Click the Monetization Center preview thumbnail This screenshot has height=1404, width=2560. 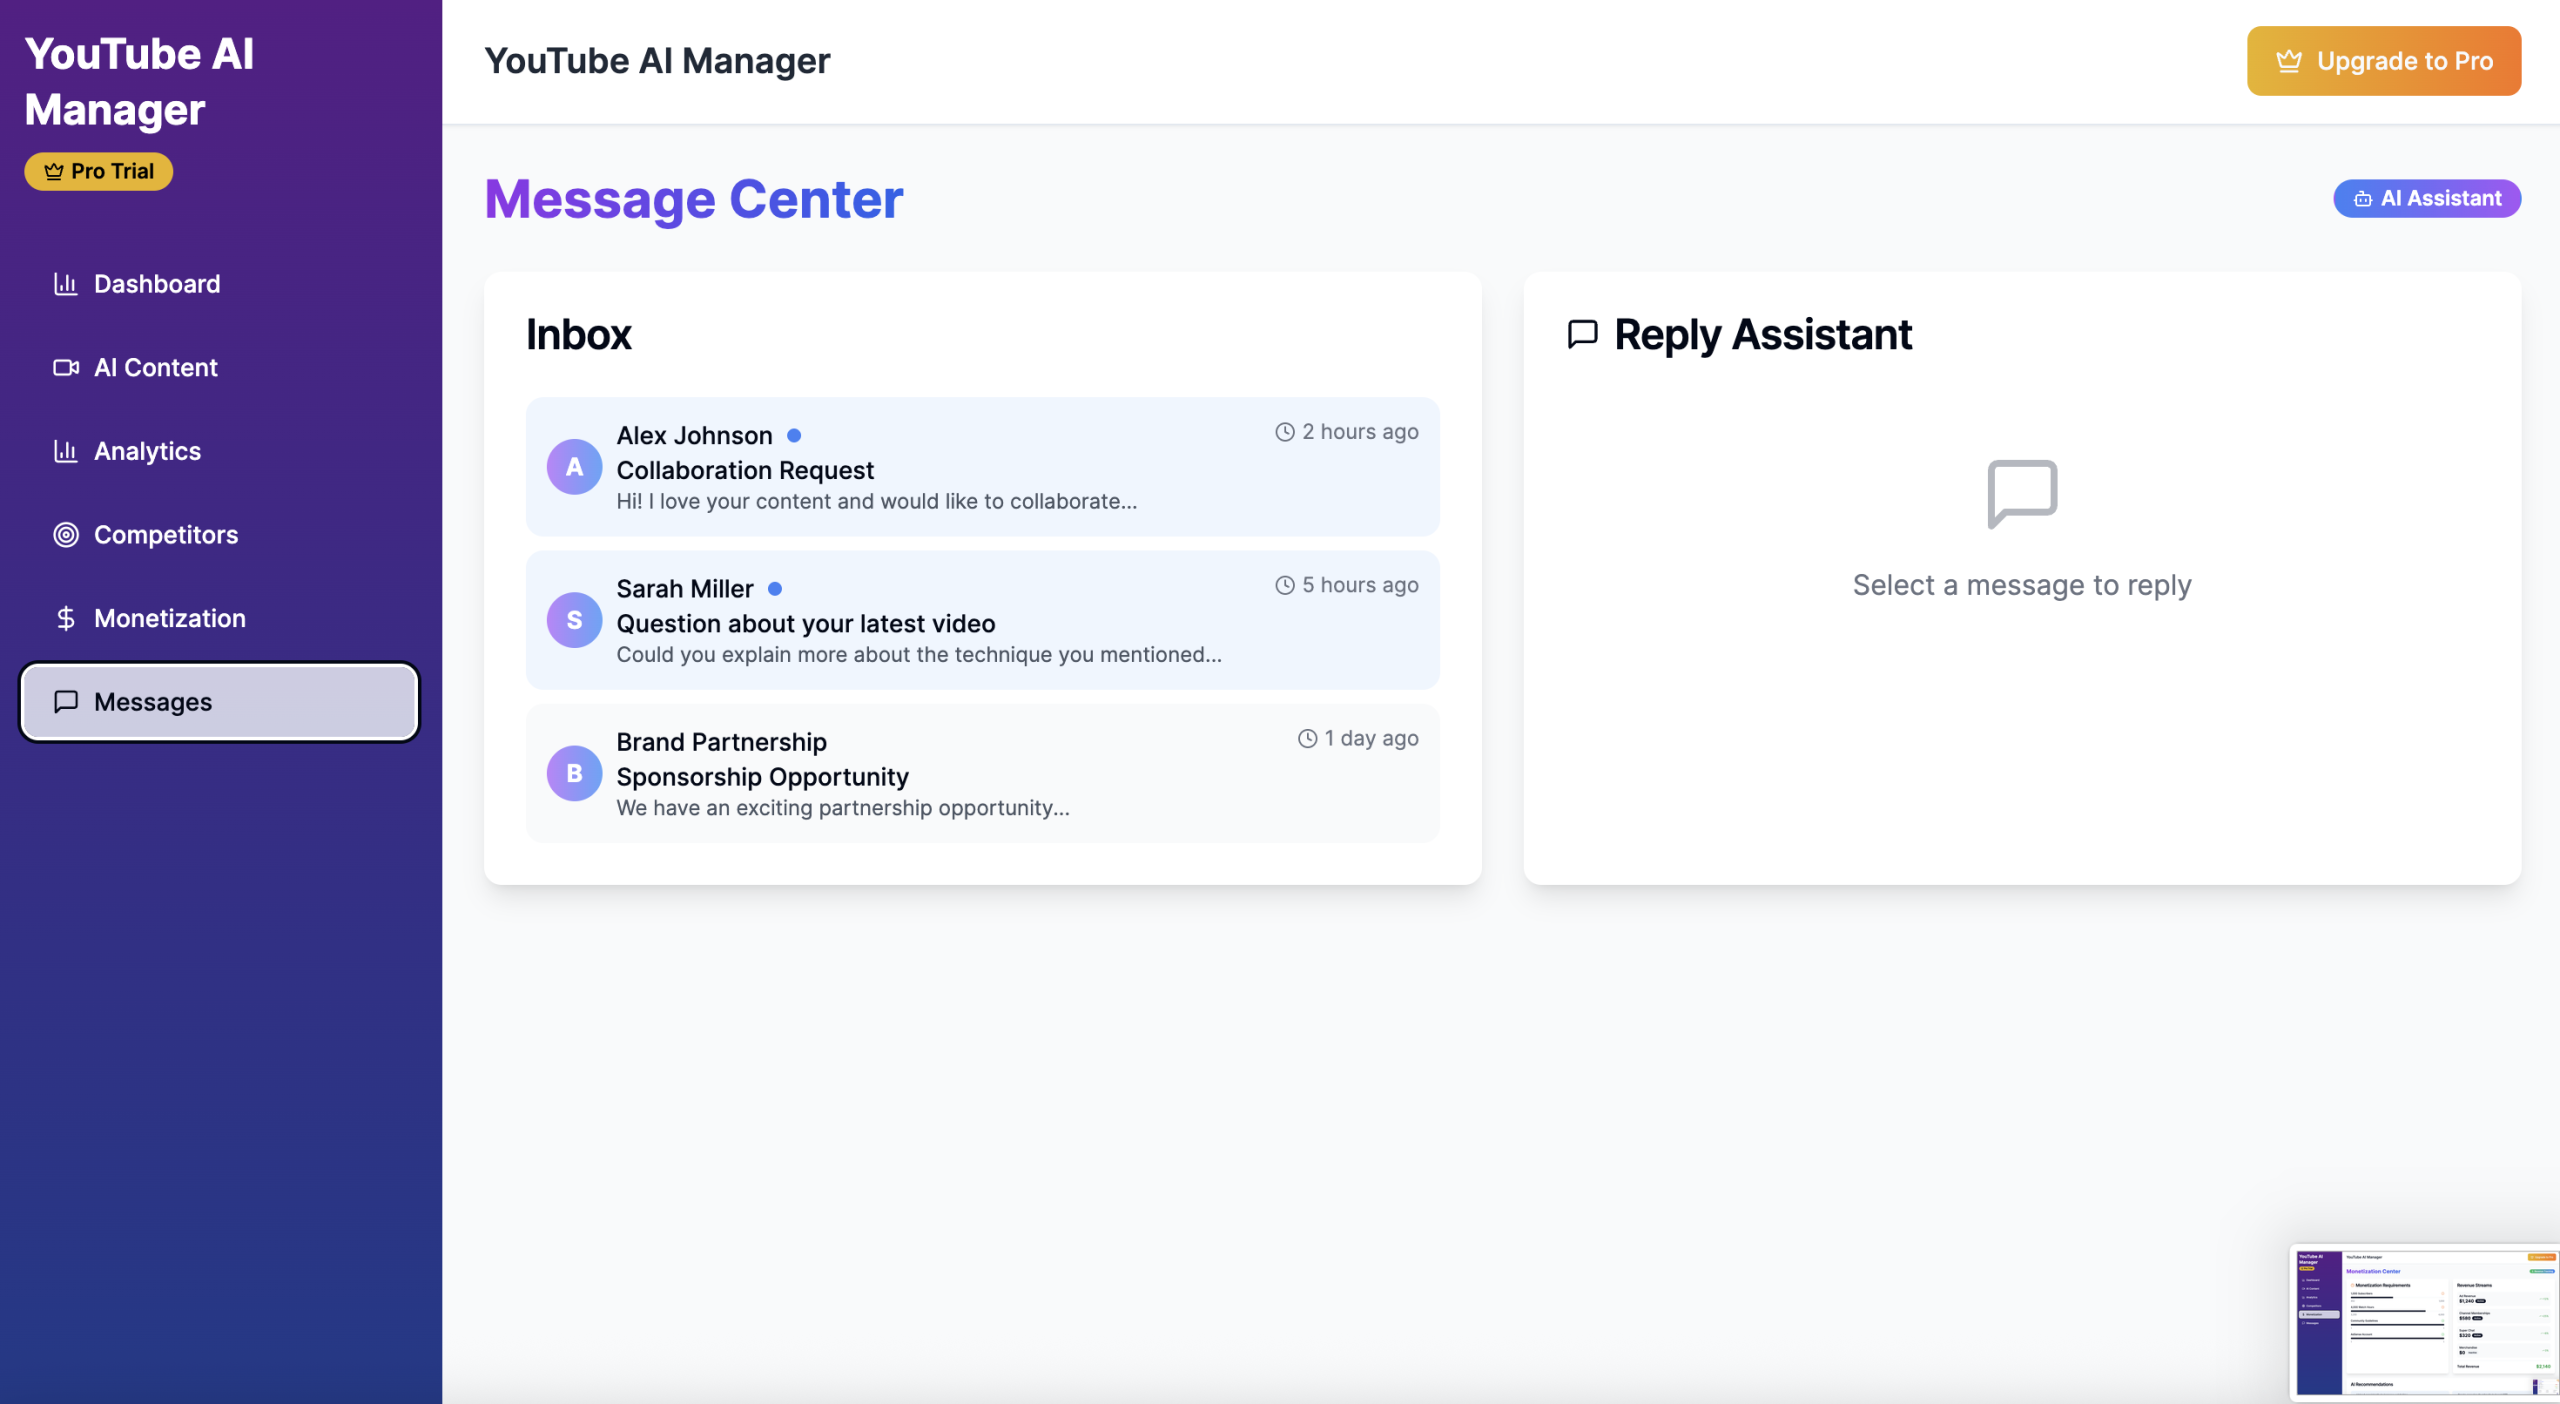(2424, 1321)
